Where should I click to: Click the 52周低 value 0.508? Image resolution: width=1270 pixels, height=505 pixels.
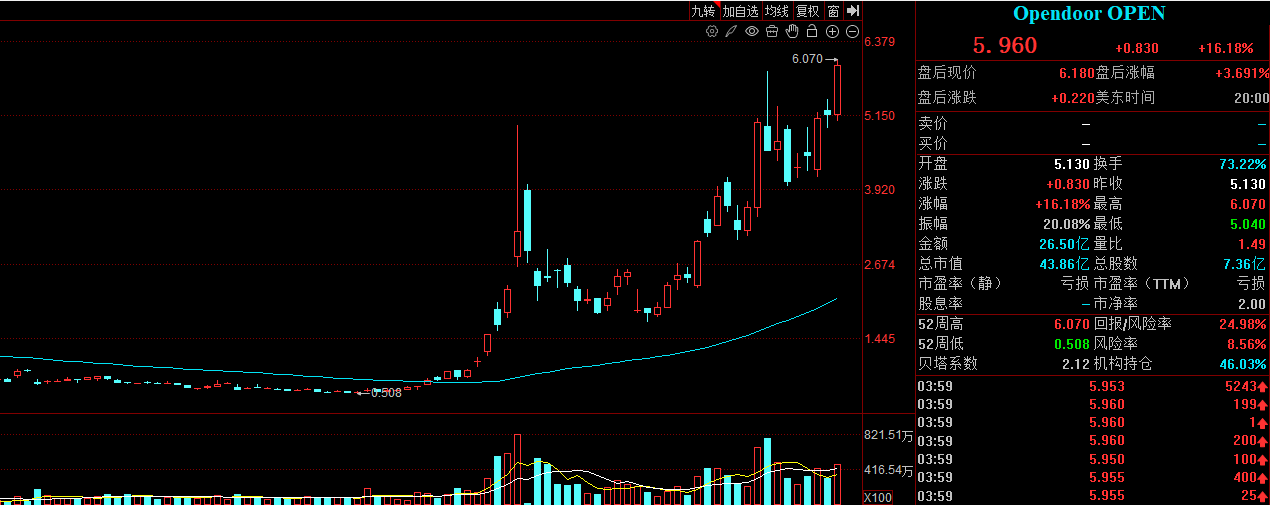coord(1071,344)
